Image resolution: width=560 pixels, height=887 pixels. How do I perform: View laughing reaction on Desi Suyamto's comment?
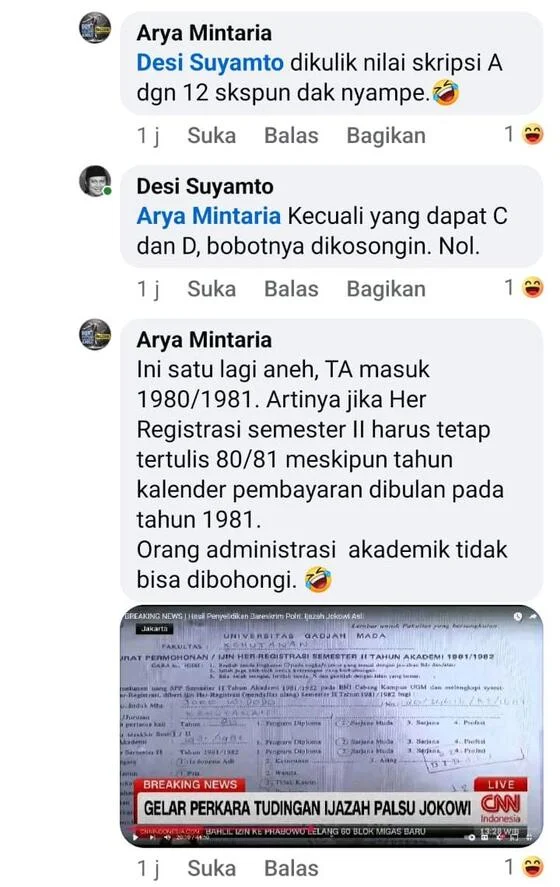533,288
